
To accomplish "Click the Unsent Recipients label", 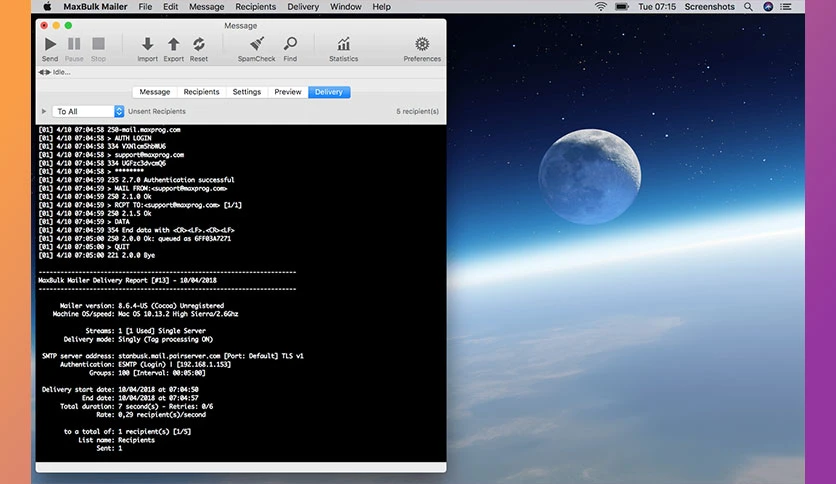I will 157,111.
